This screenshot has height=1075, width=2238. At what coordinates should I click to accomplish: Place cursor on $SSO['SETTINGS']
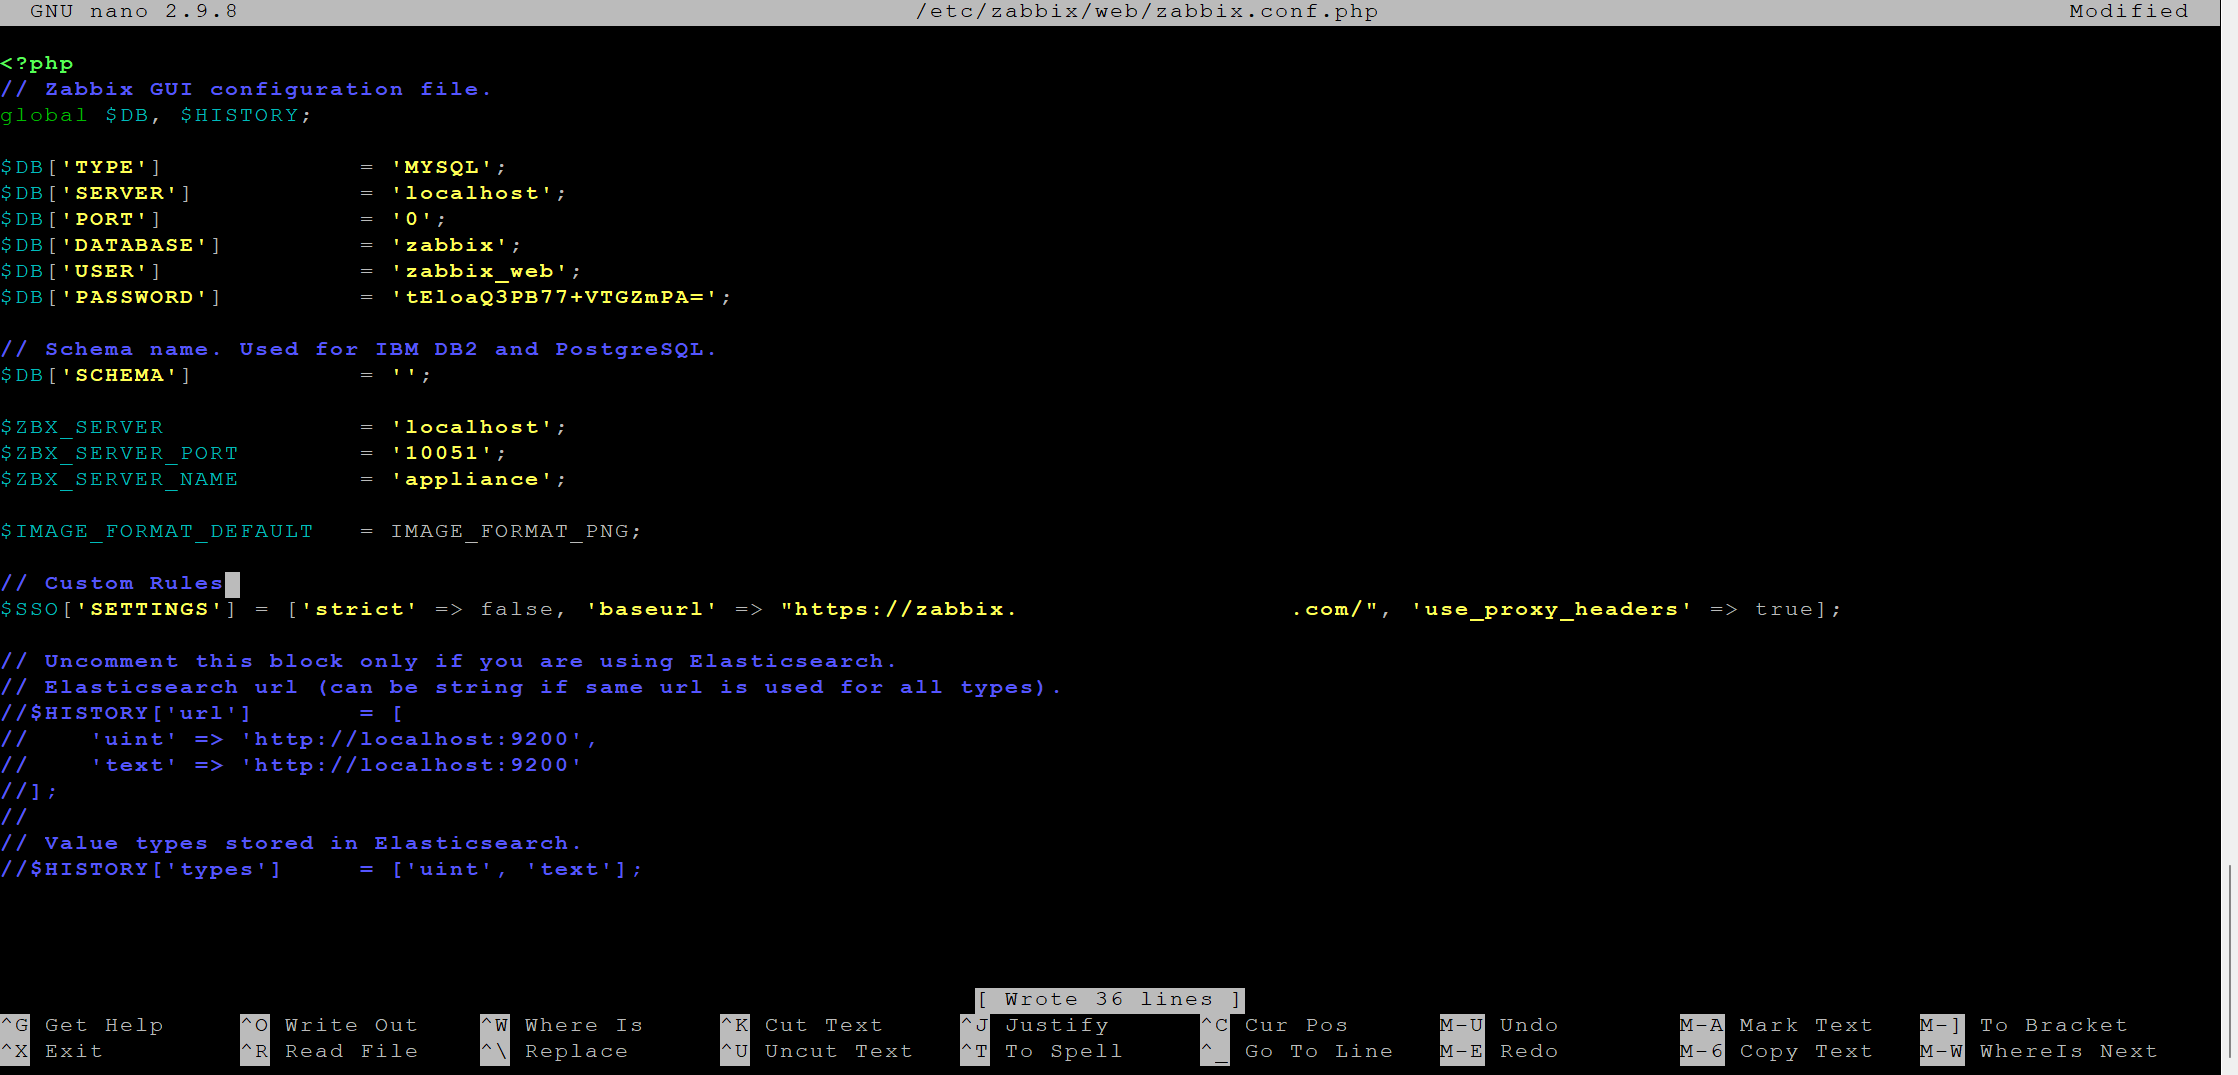(x=119, y=609)
